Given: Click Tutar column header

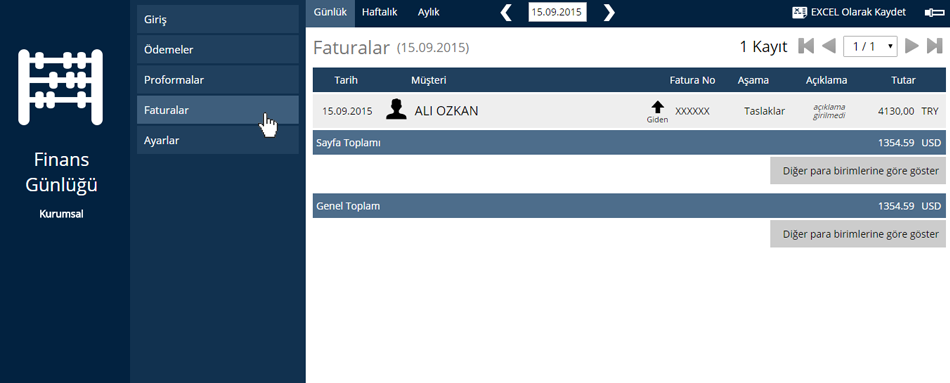Looking at the screenshot, I should click(903, 80).
